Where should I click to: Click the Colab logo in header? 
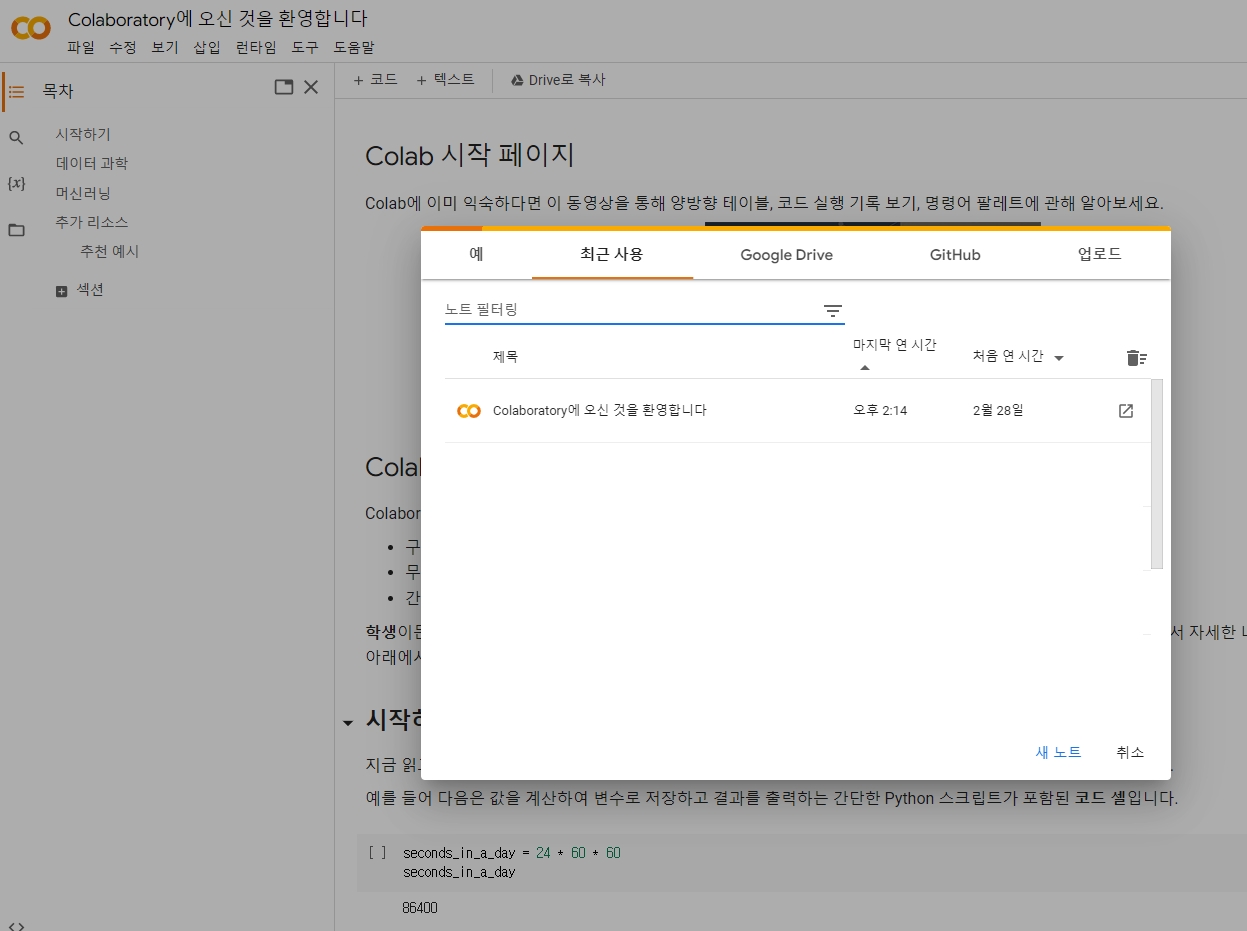(31, 28)
